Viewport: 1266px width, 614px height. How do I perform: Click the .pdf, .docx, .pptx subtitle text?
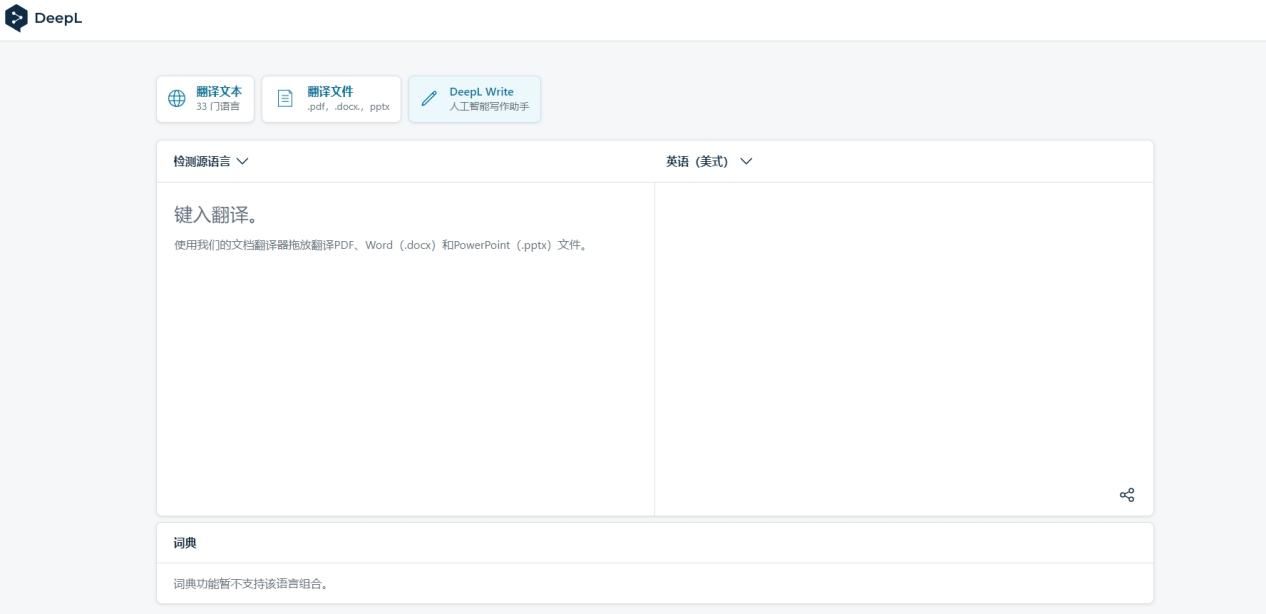pyautogui.click(x=348, y=107)
